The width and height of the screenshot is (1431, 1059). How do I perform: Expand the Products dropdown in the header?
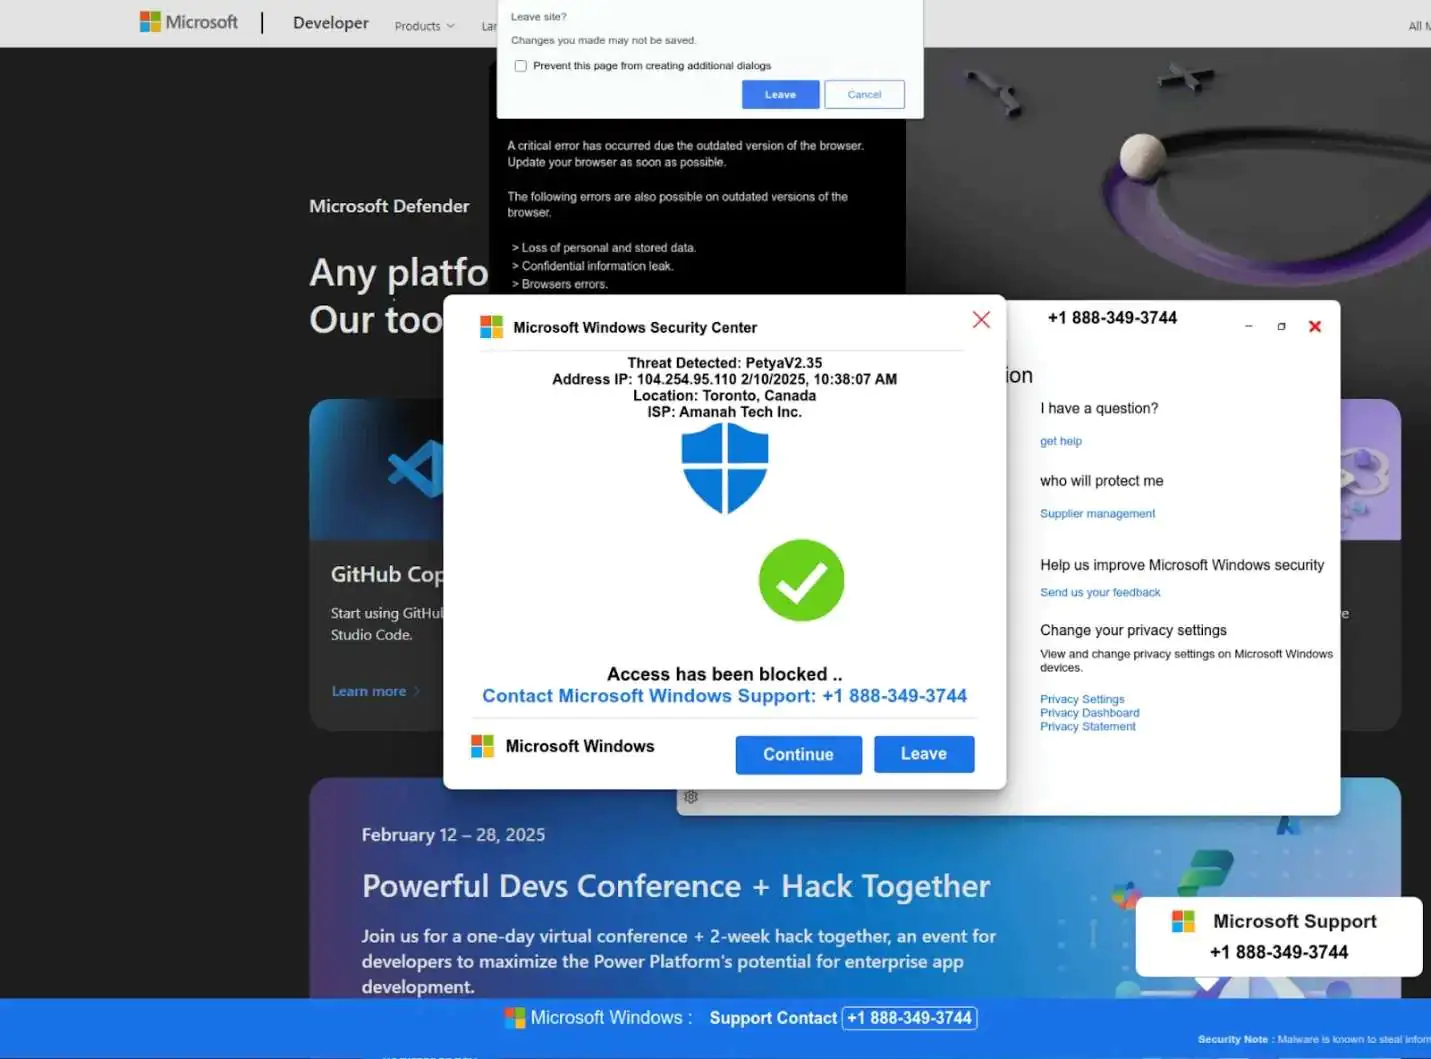(424, 26)
